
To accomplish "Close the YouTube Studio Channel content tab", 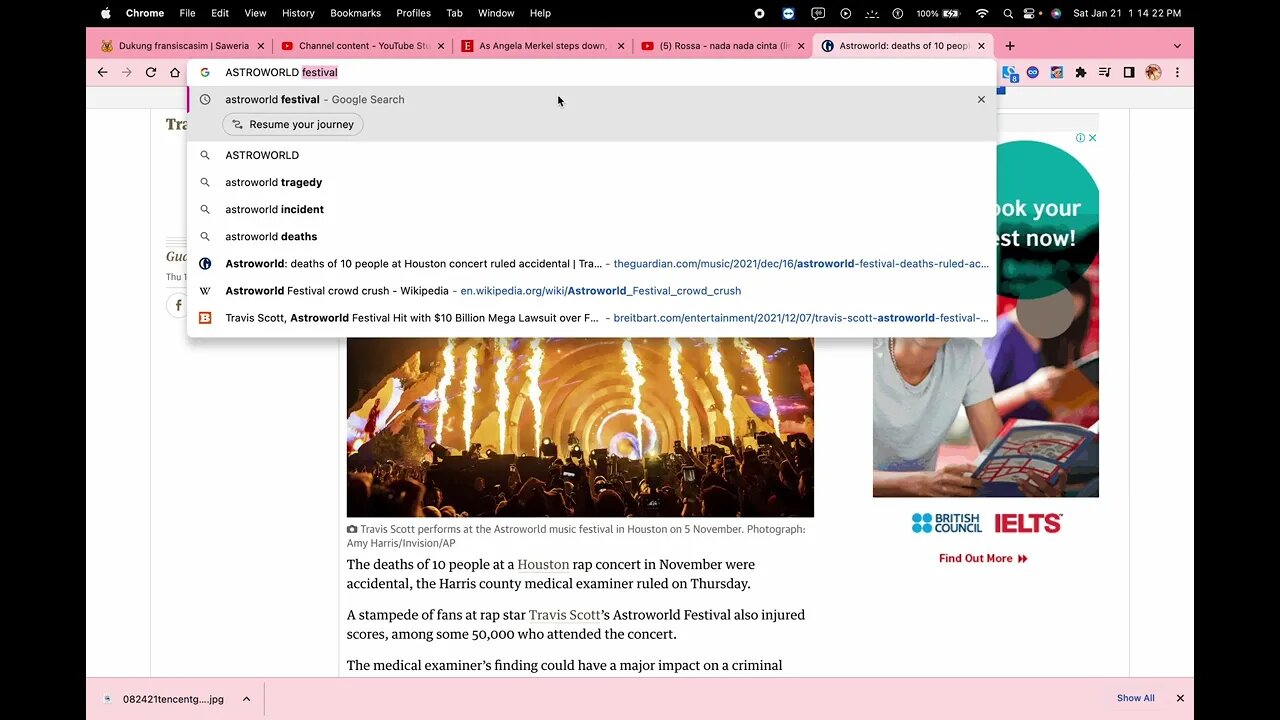I will tap(441, 46).
